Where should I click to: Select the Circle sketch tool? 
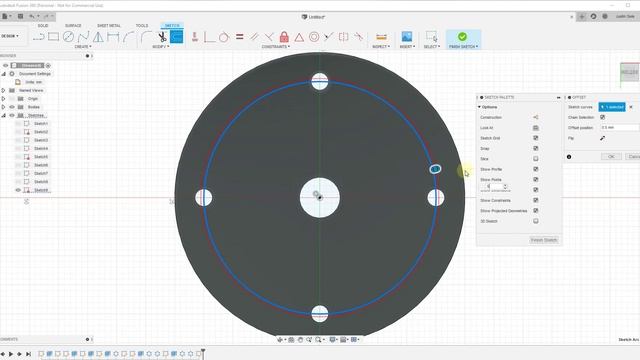[68, 37]
